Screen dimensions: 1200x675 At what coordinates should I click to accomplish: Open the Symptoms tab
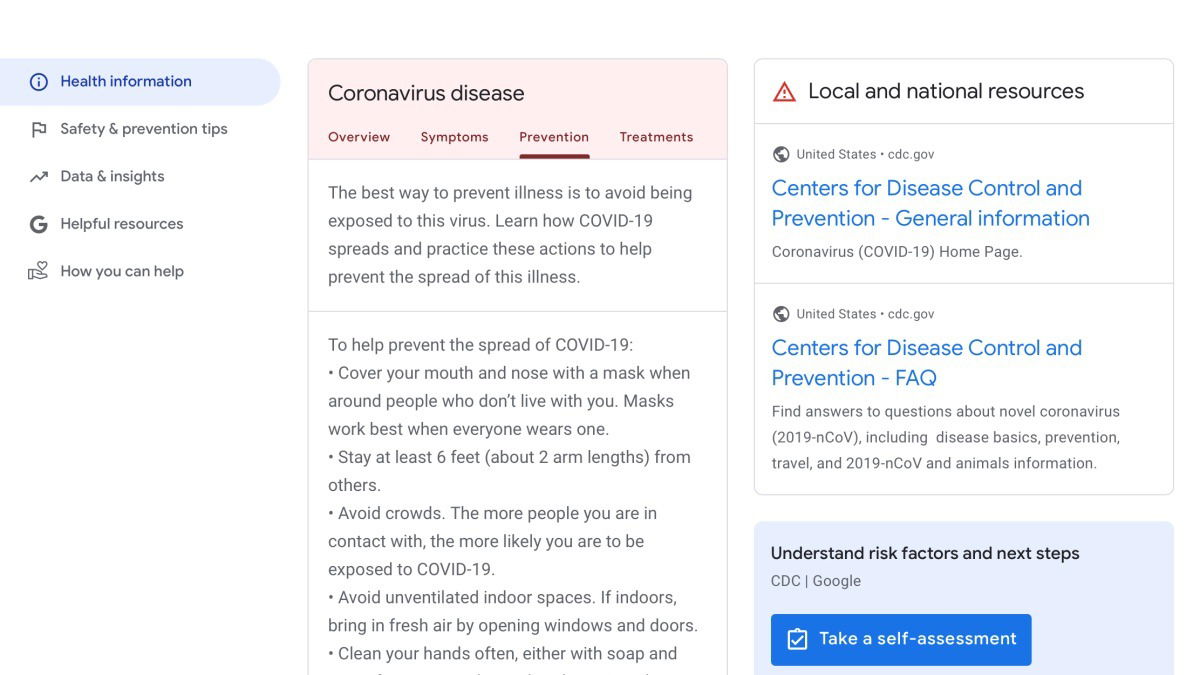454,137
